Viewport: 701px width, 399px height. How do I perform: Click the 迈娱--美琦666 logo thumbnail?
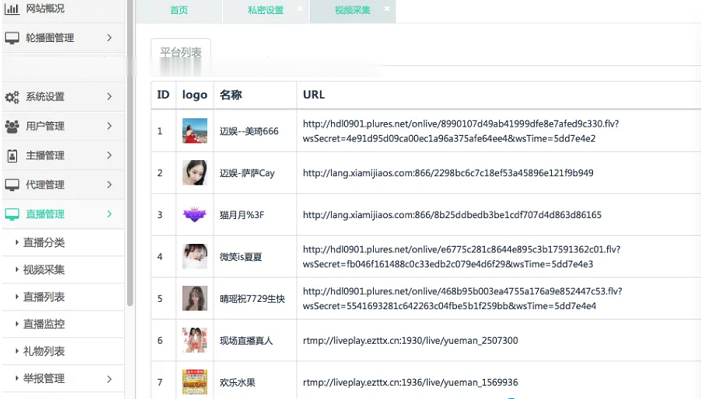coord(195,131)
